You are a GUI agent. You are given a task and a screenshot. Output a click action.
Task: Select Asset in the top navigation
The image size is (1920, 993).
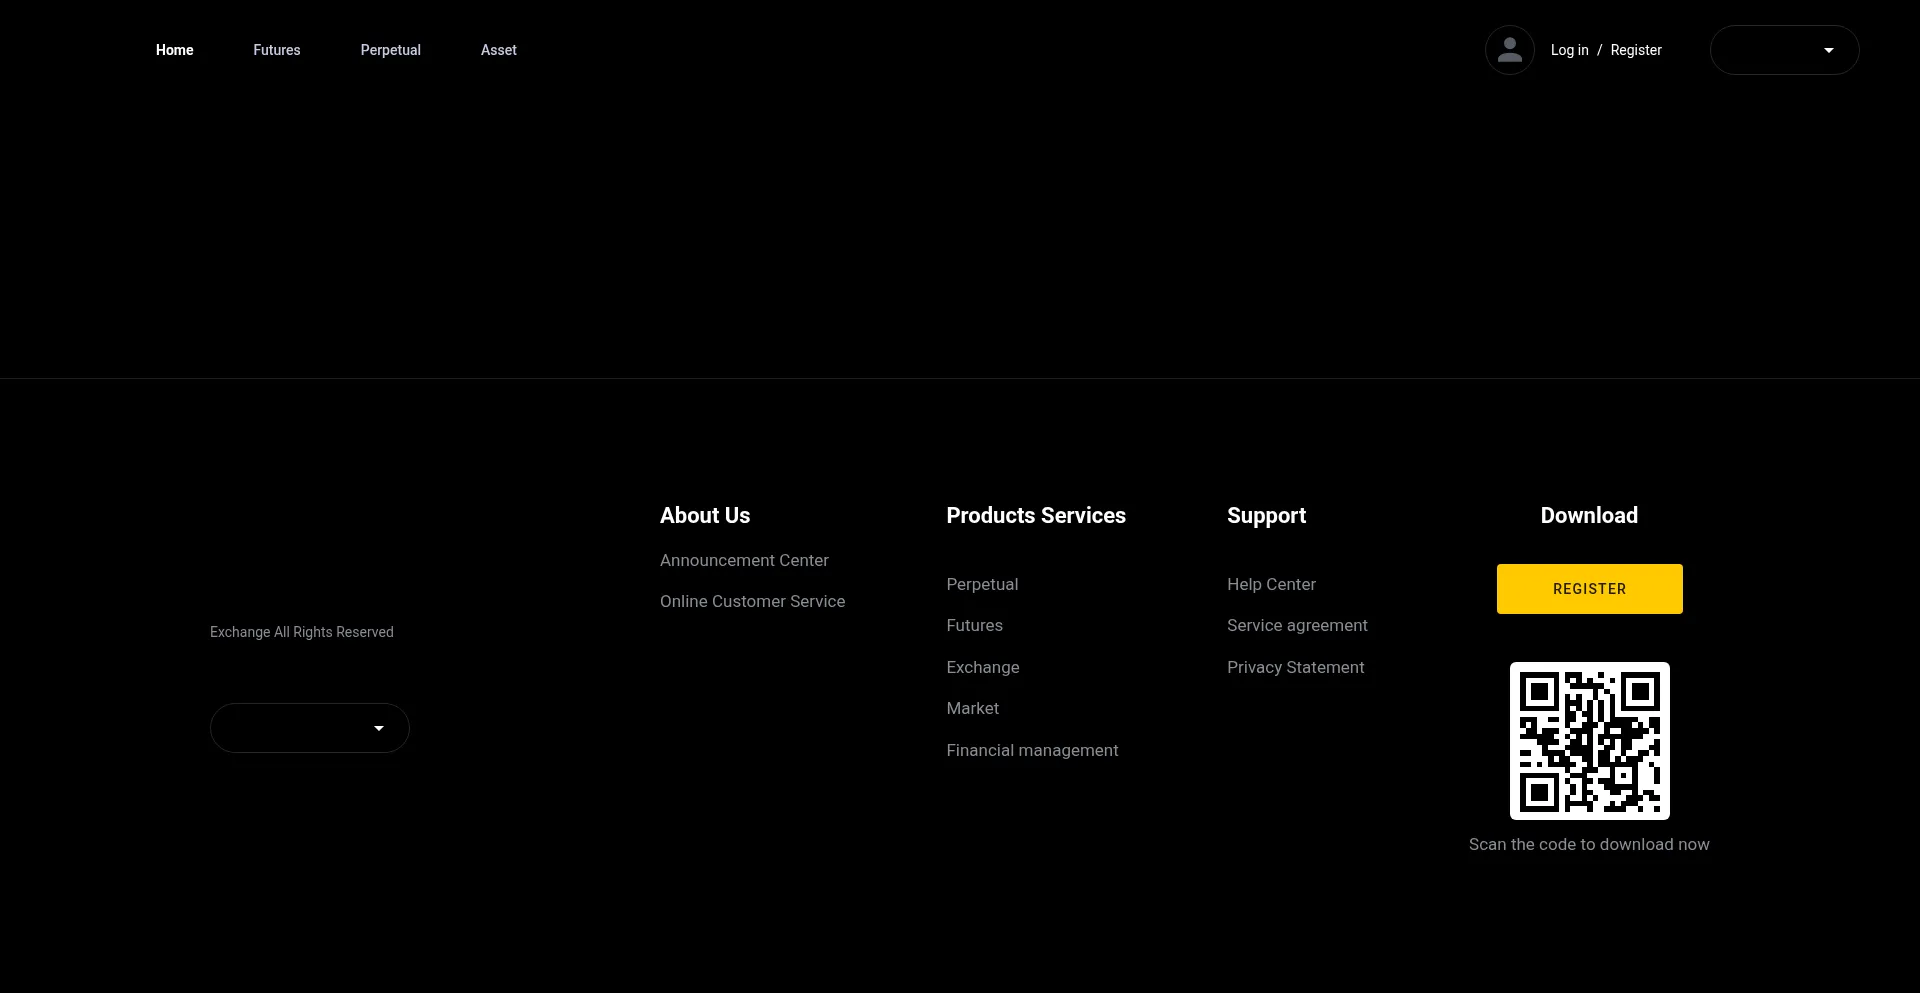point(498,50)
